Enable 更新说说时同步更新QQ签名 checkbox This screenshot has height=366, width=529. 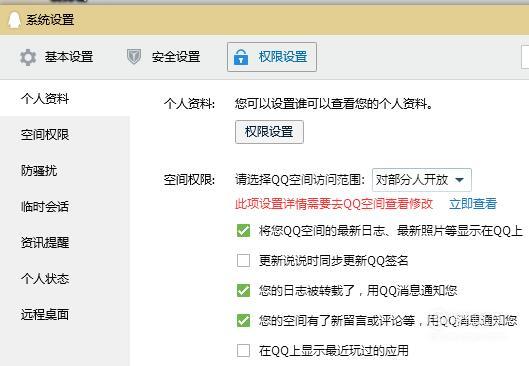243,260
